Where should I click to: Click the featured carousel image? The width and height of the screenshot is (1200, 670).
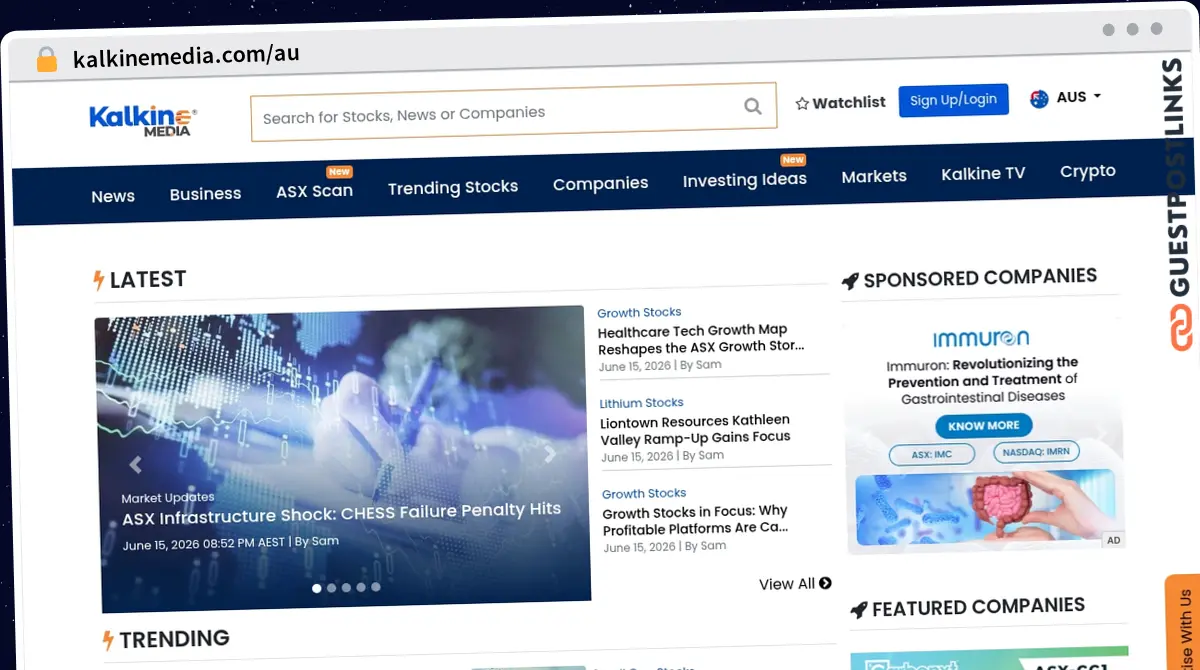(342, 458)
